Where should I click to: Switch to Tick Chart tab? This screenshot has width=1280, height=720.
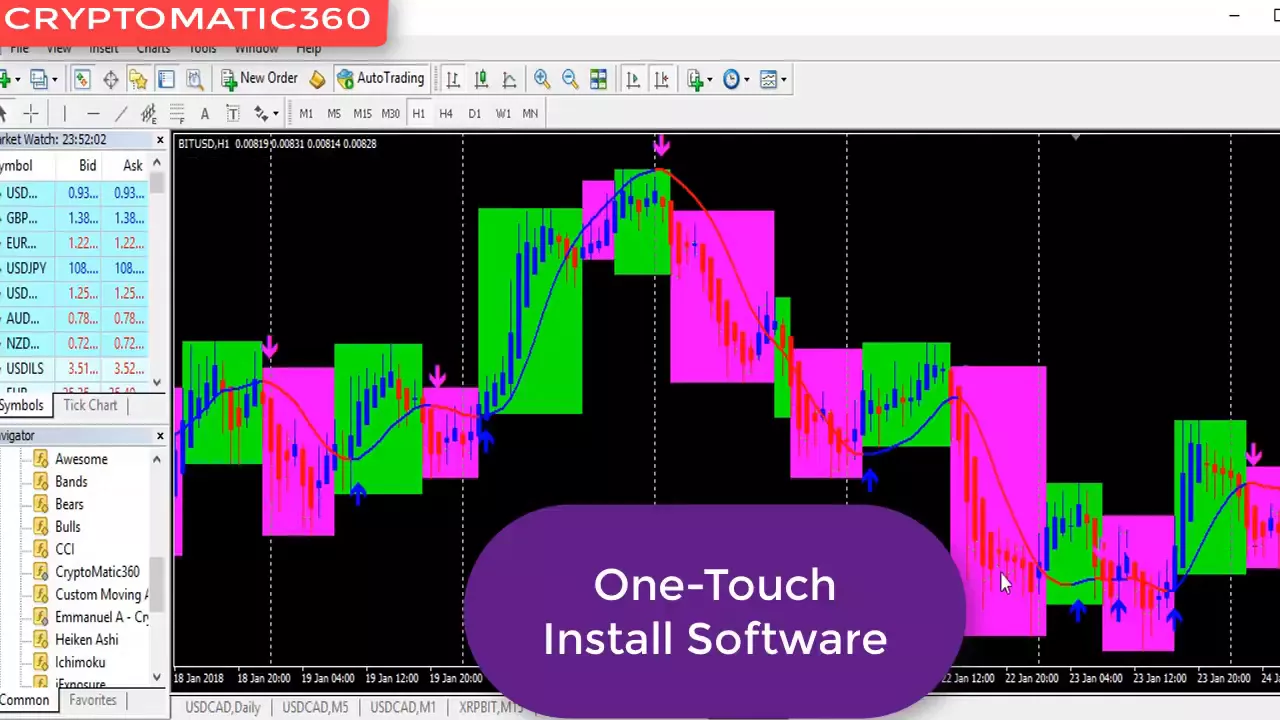(x=90, y=405)
